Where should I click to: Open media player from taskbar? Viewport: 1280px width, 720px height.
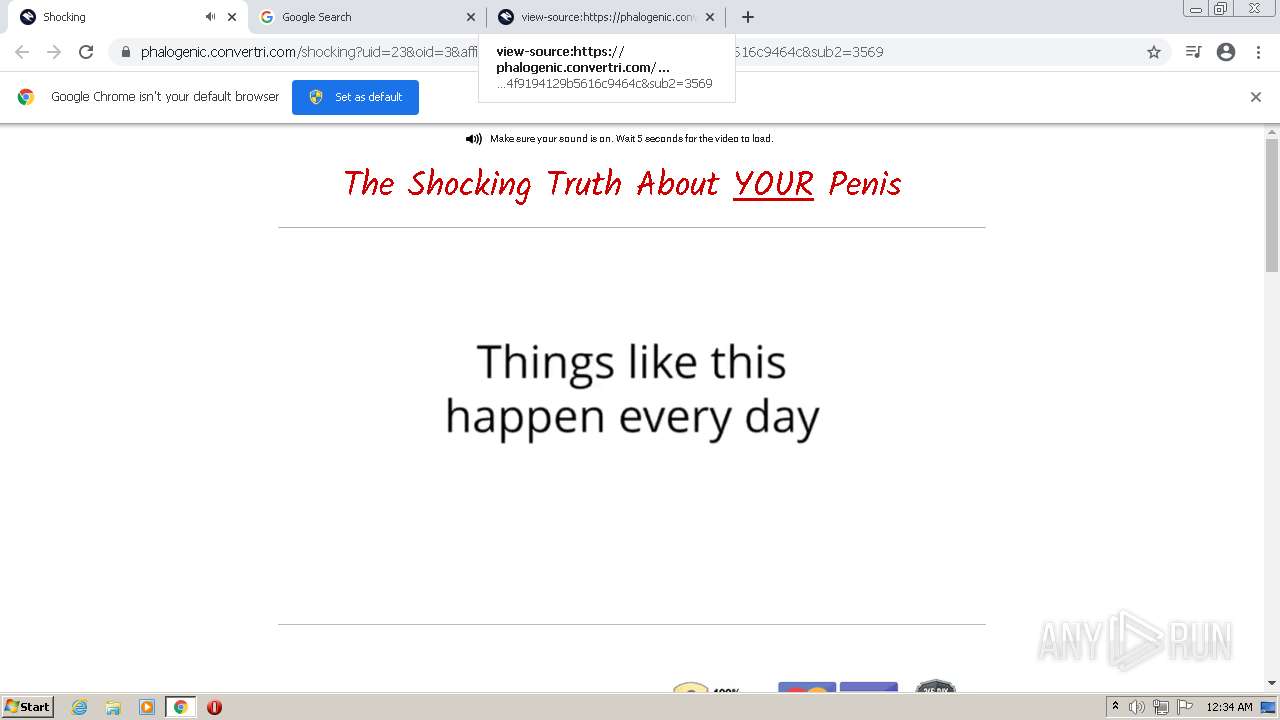click(x=147, y=707)
